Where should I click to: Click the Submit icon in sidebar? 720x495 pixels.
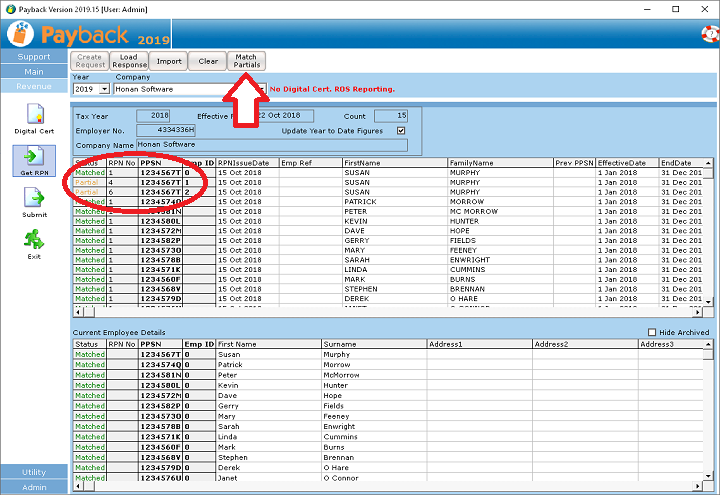pos(34,202)
